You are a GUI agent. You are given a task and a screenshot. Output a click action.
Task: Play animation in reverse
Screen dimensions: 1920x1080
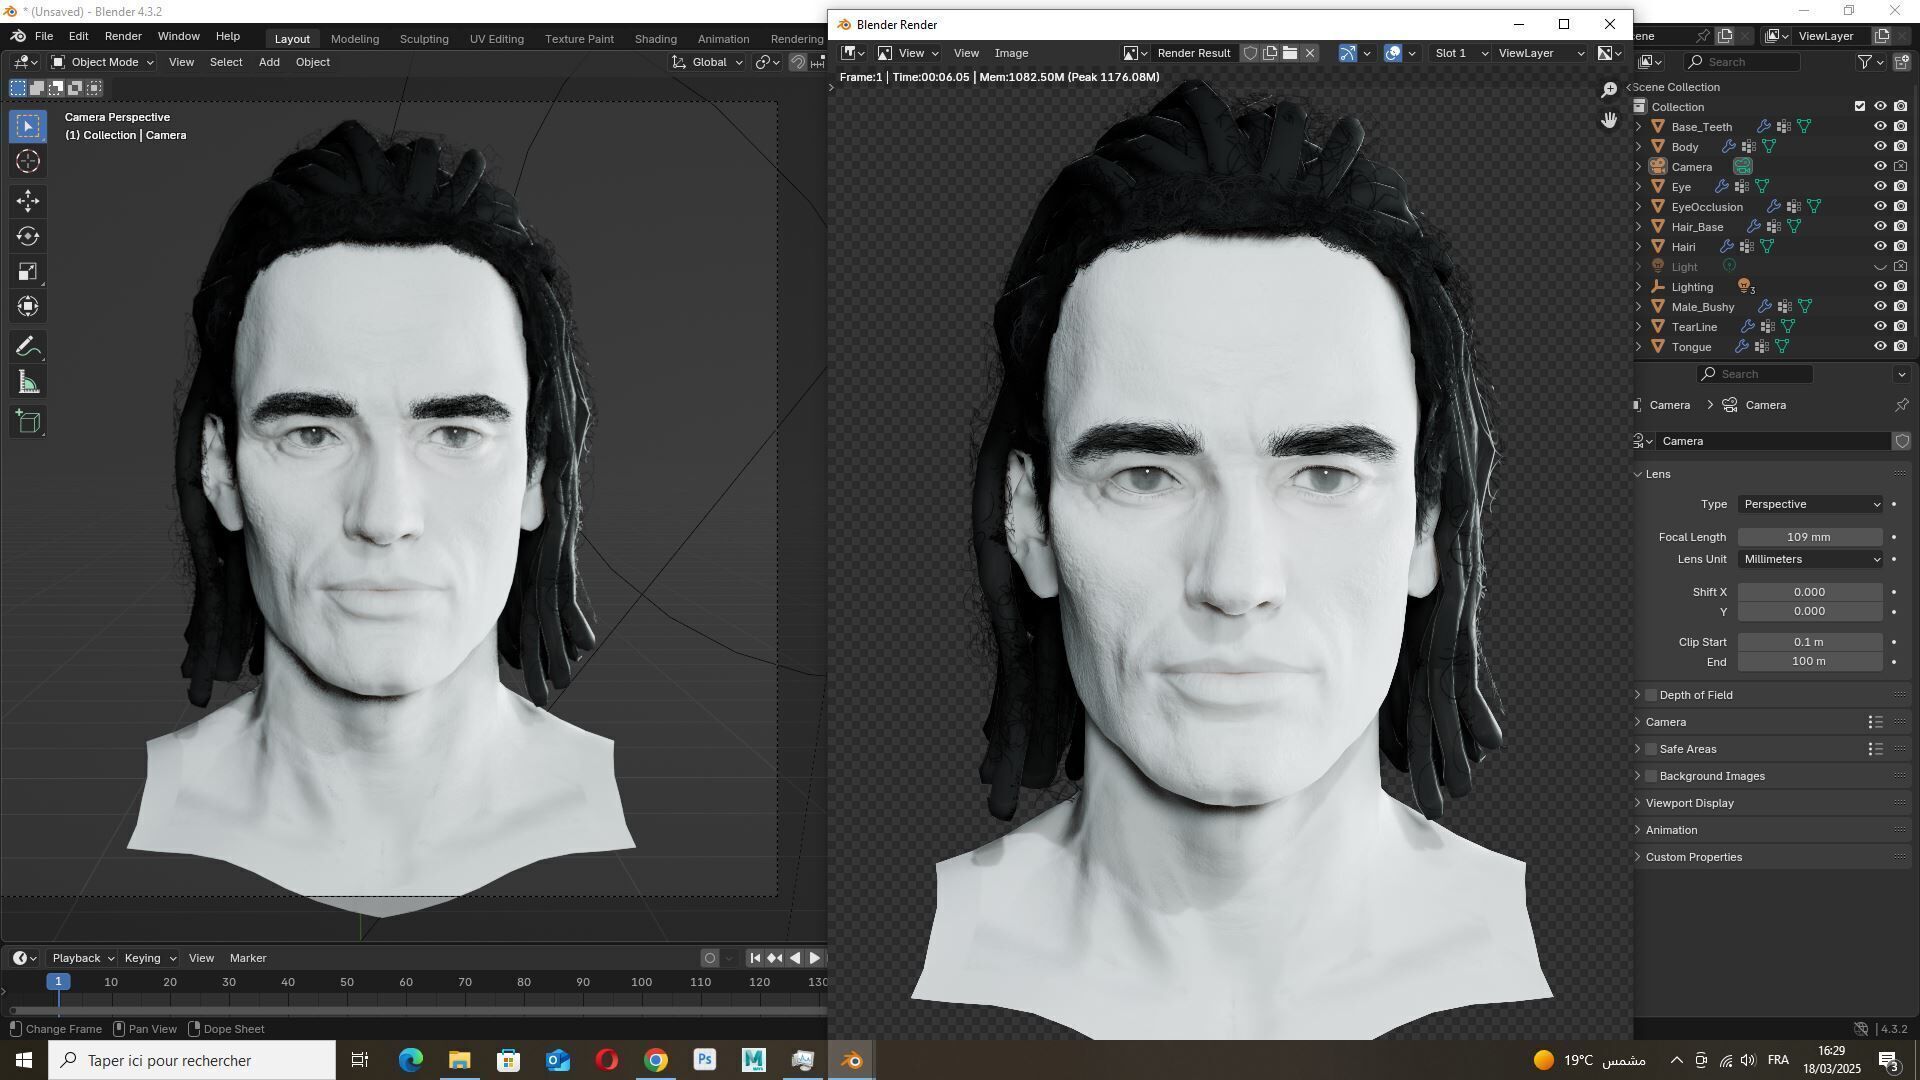(795, 958)
